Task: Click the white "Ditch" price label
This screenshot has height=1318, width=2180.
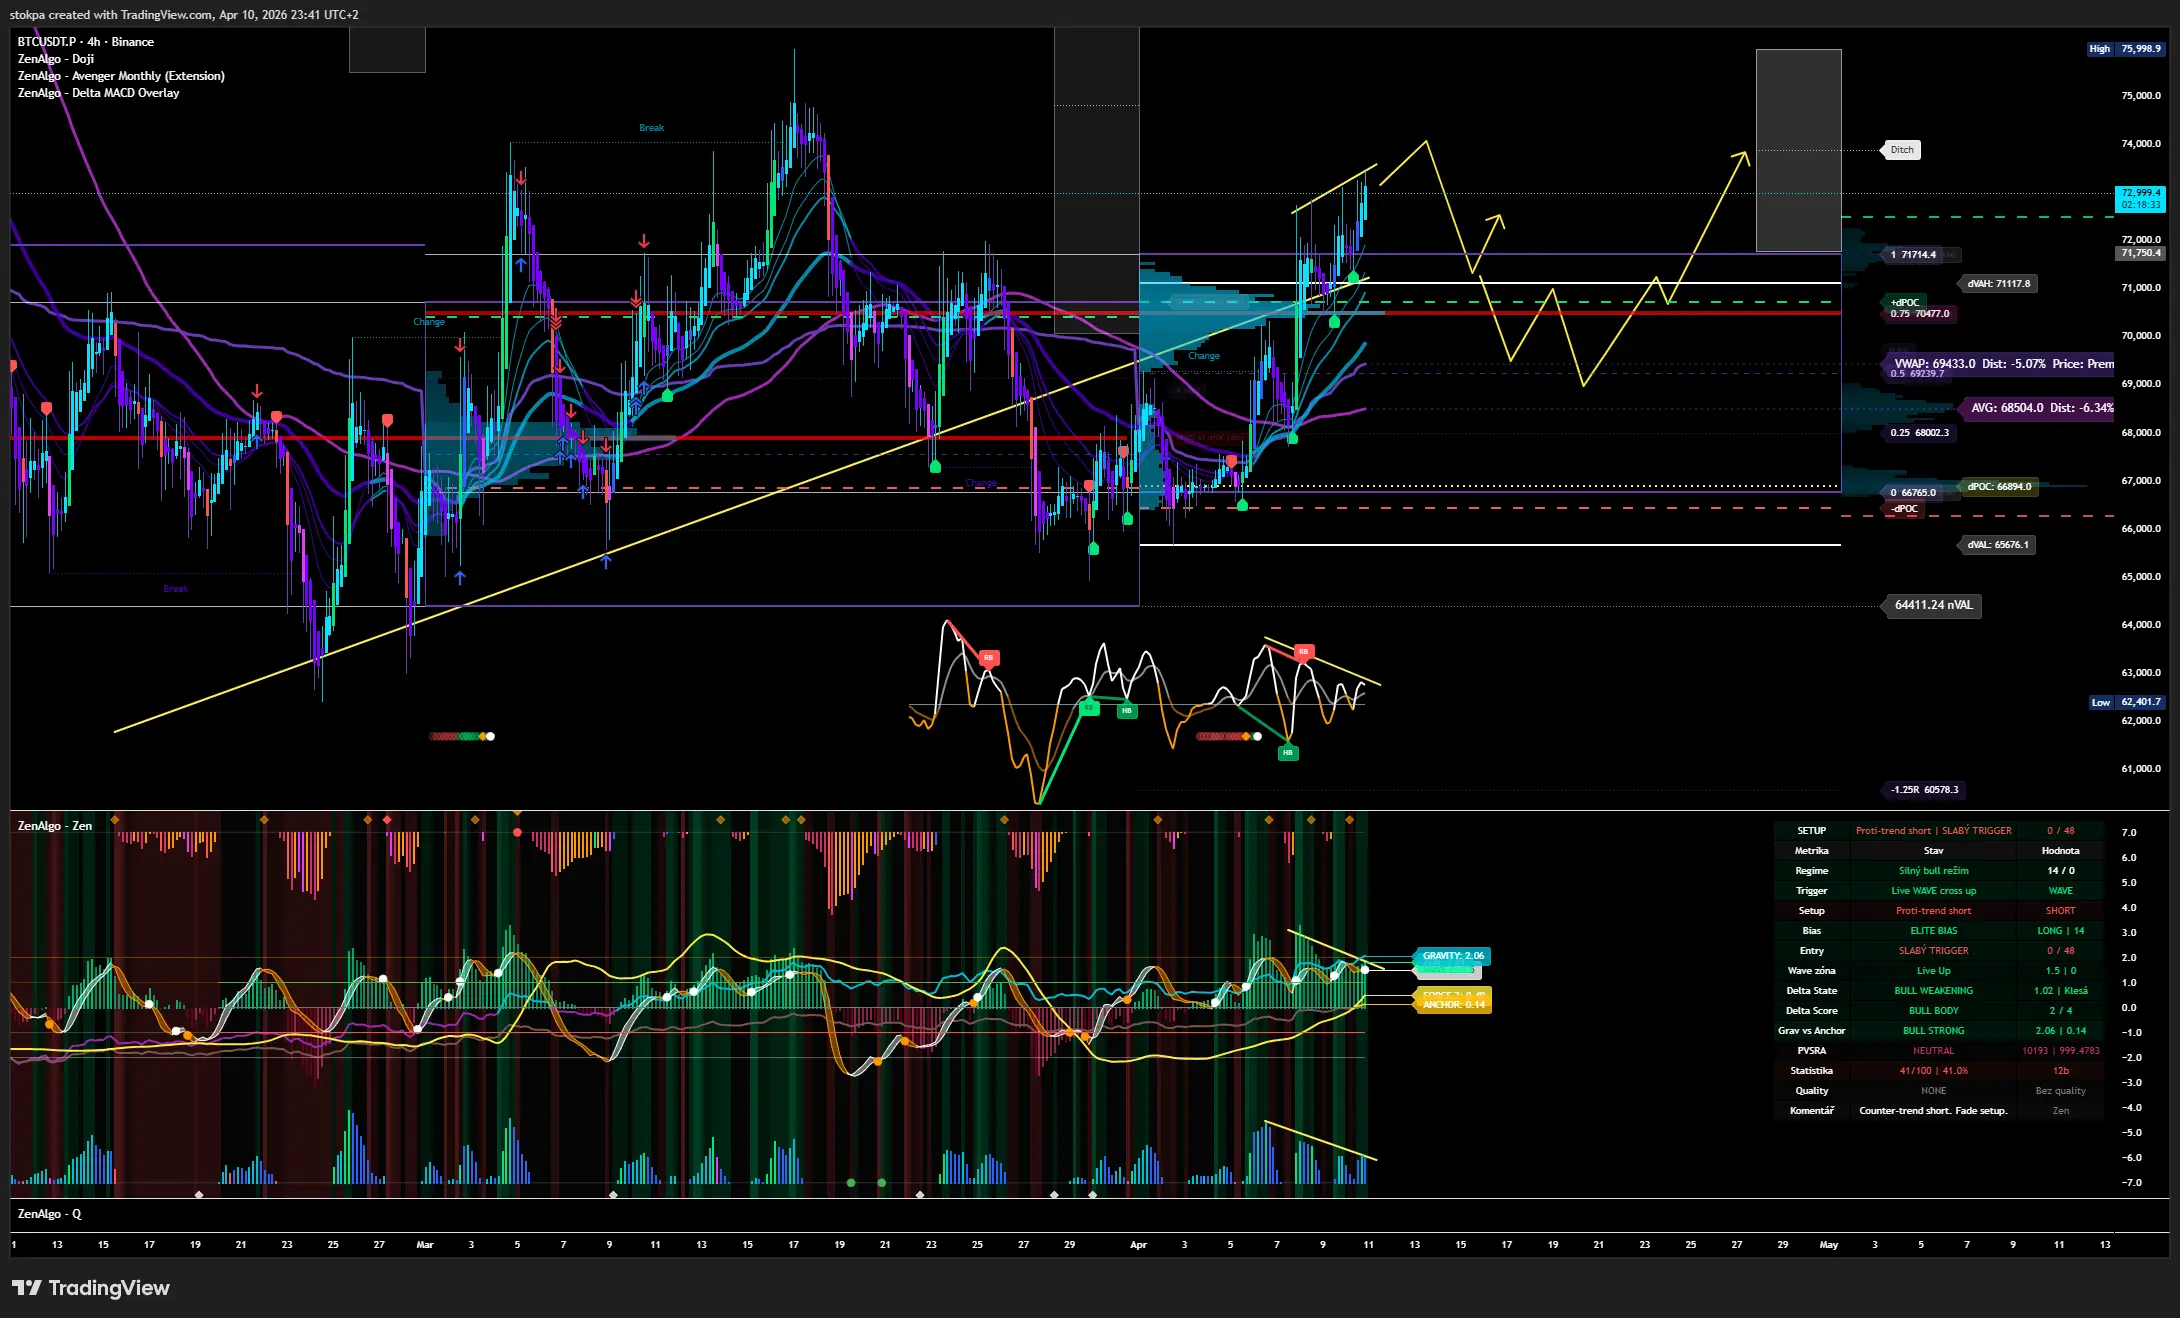Action: [x=1901, y=150]
